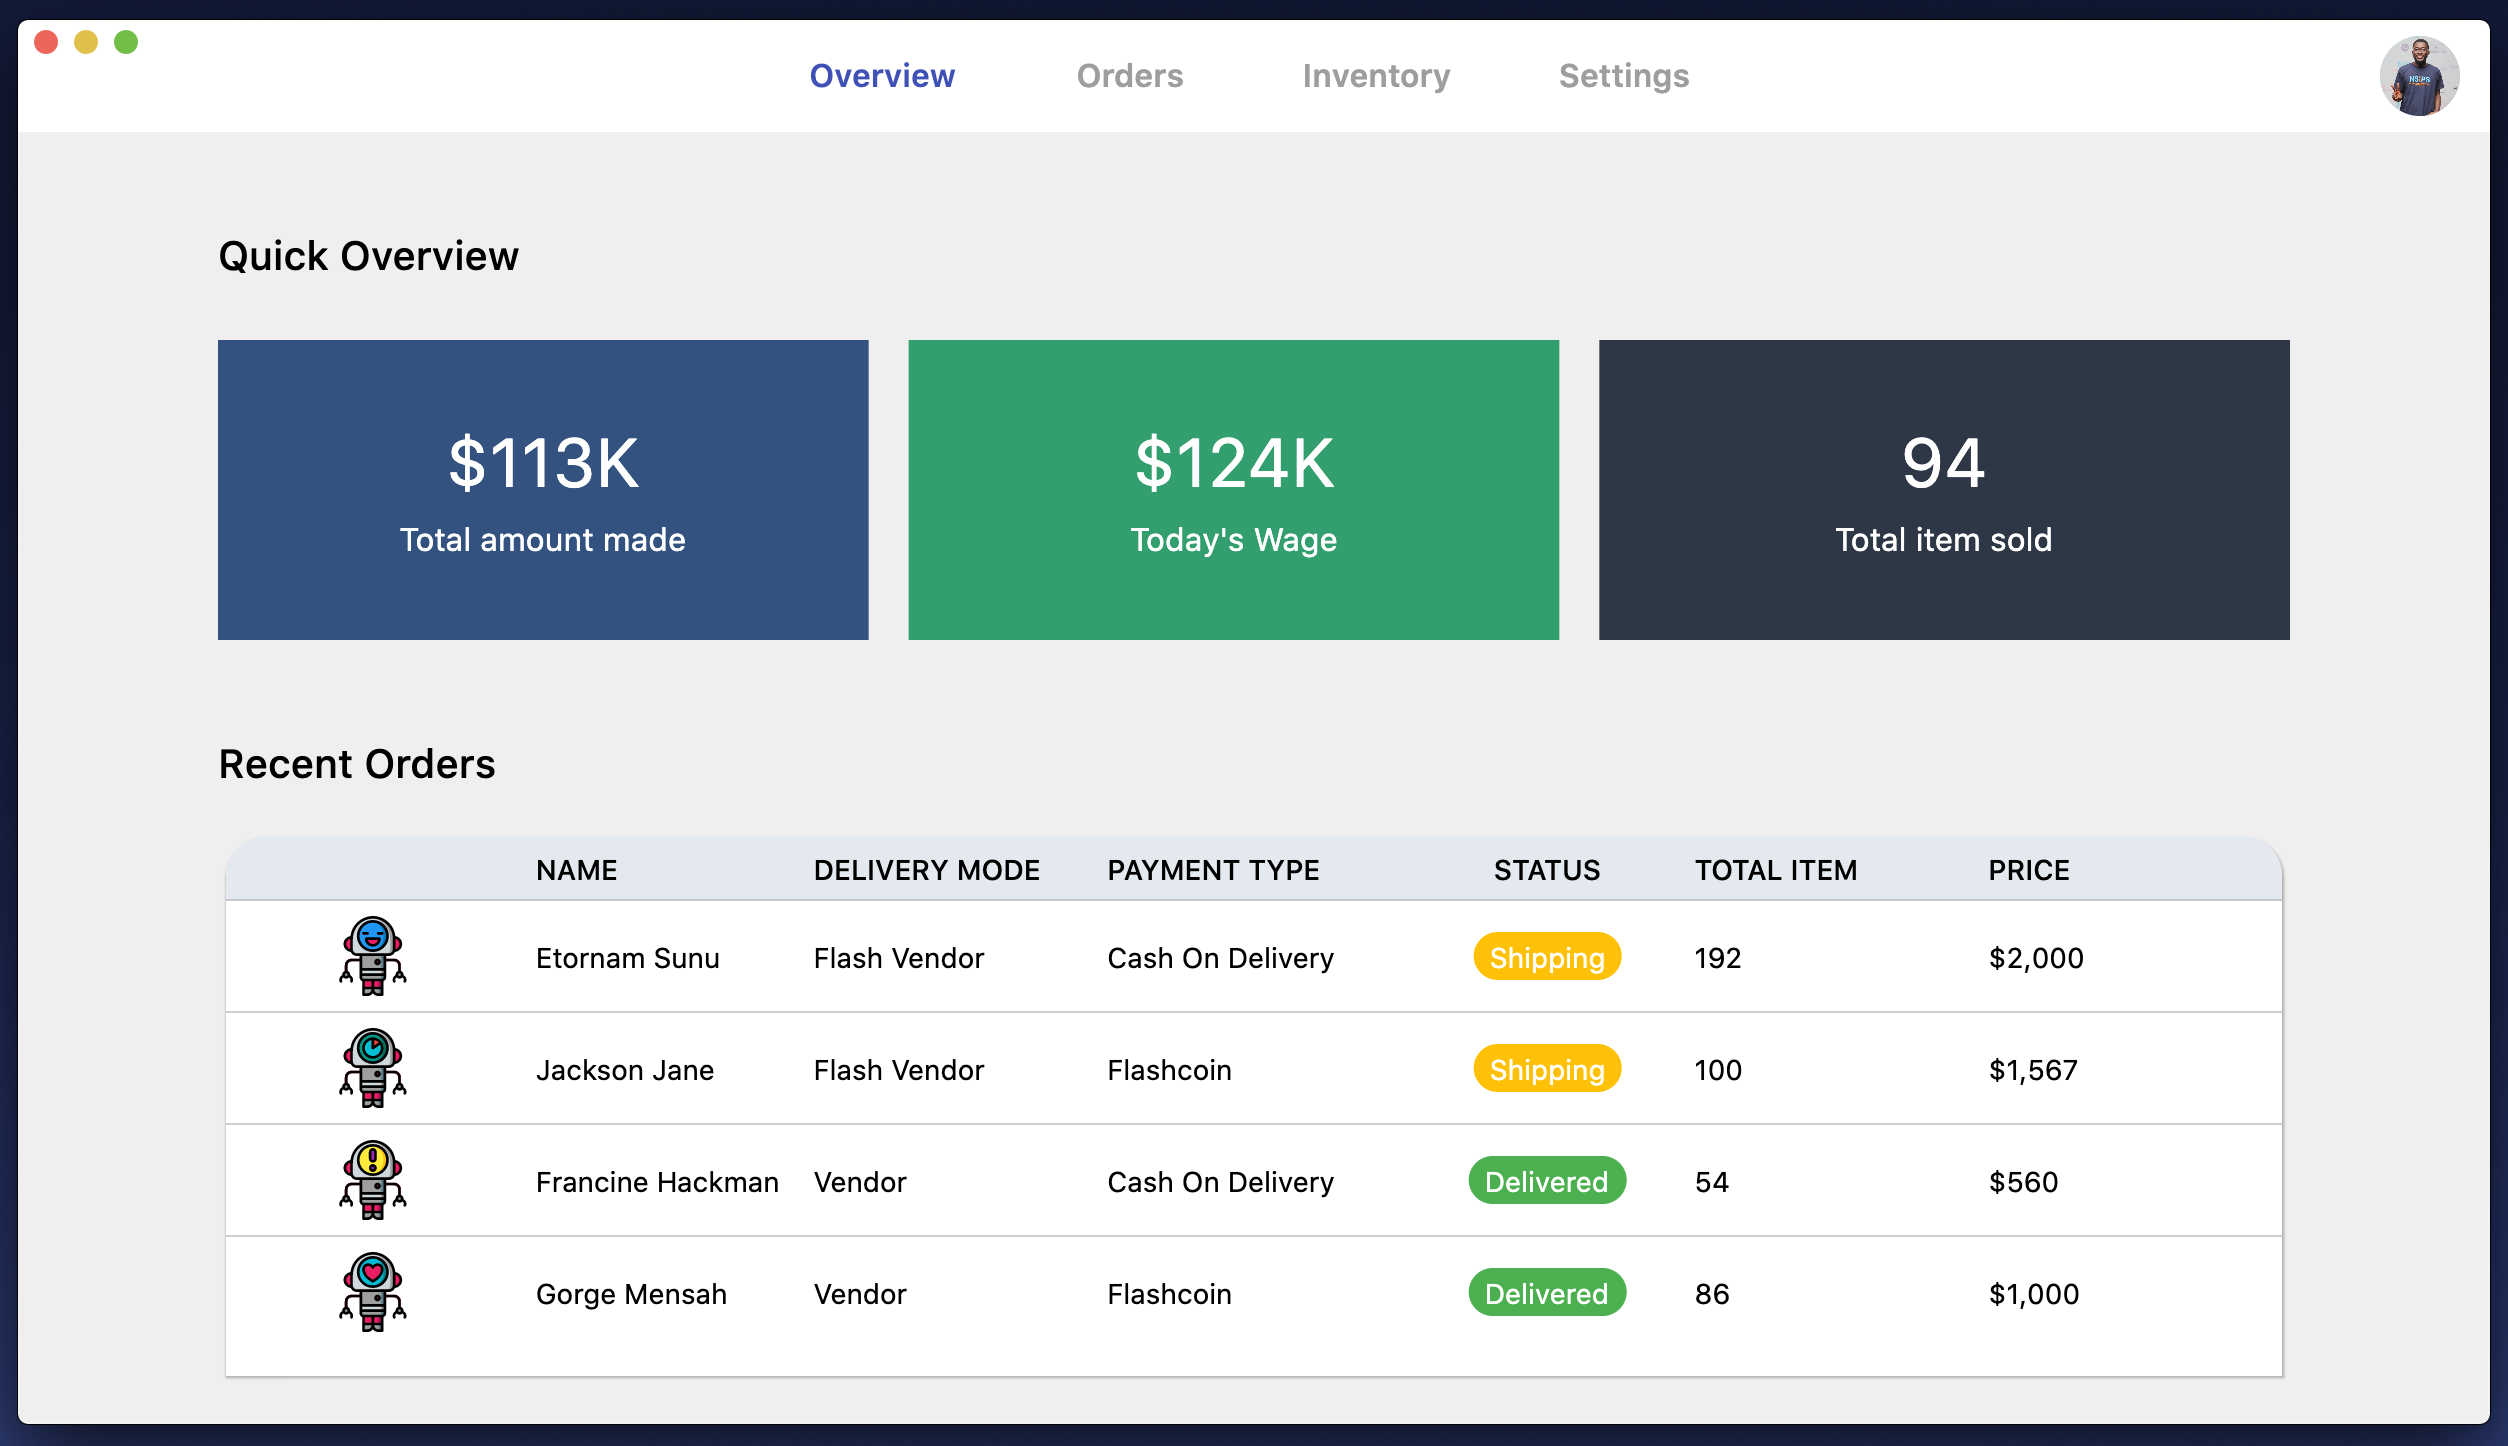Select the Overview tab

881,76
